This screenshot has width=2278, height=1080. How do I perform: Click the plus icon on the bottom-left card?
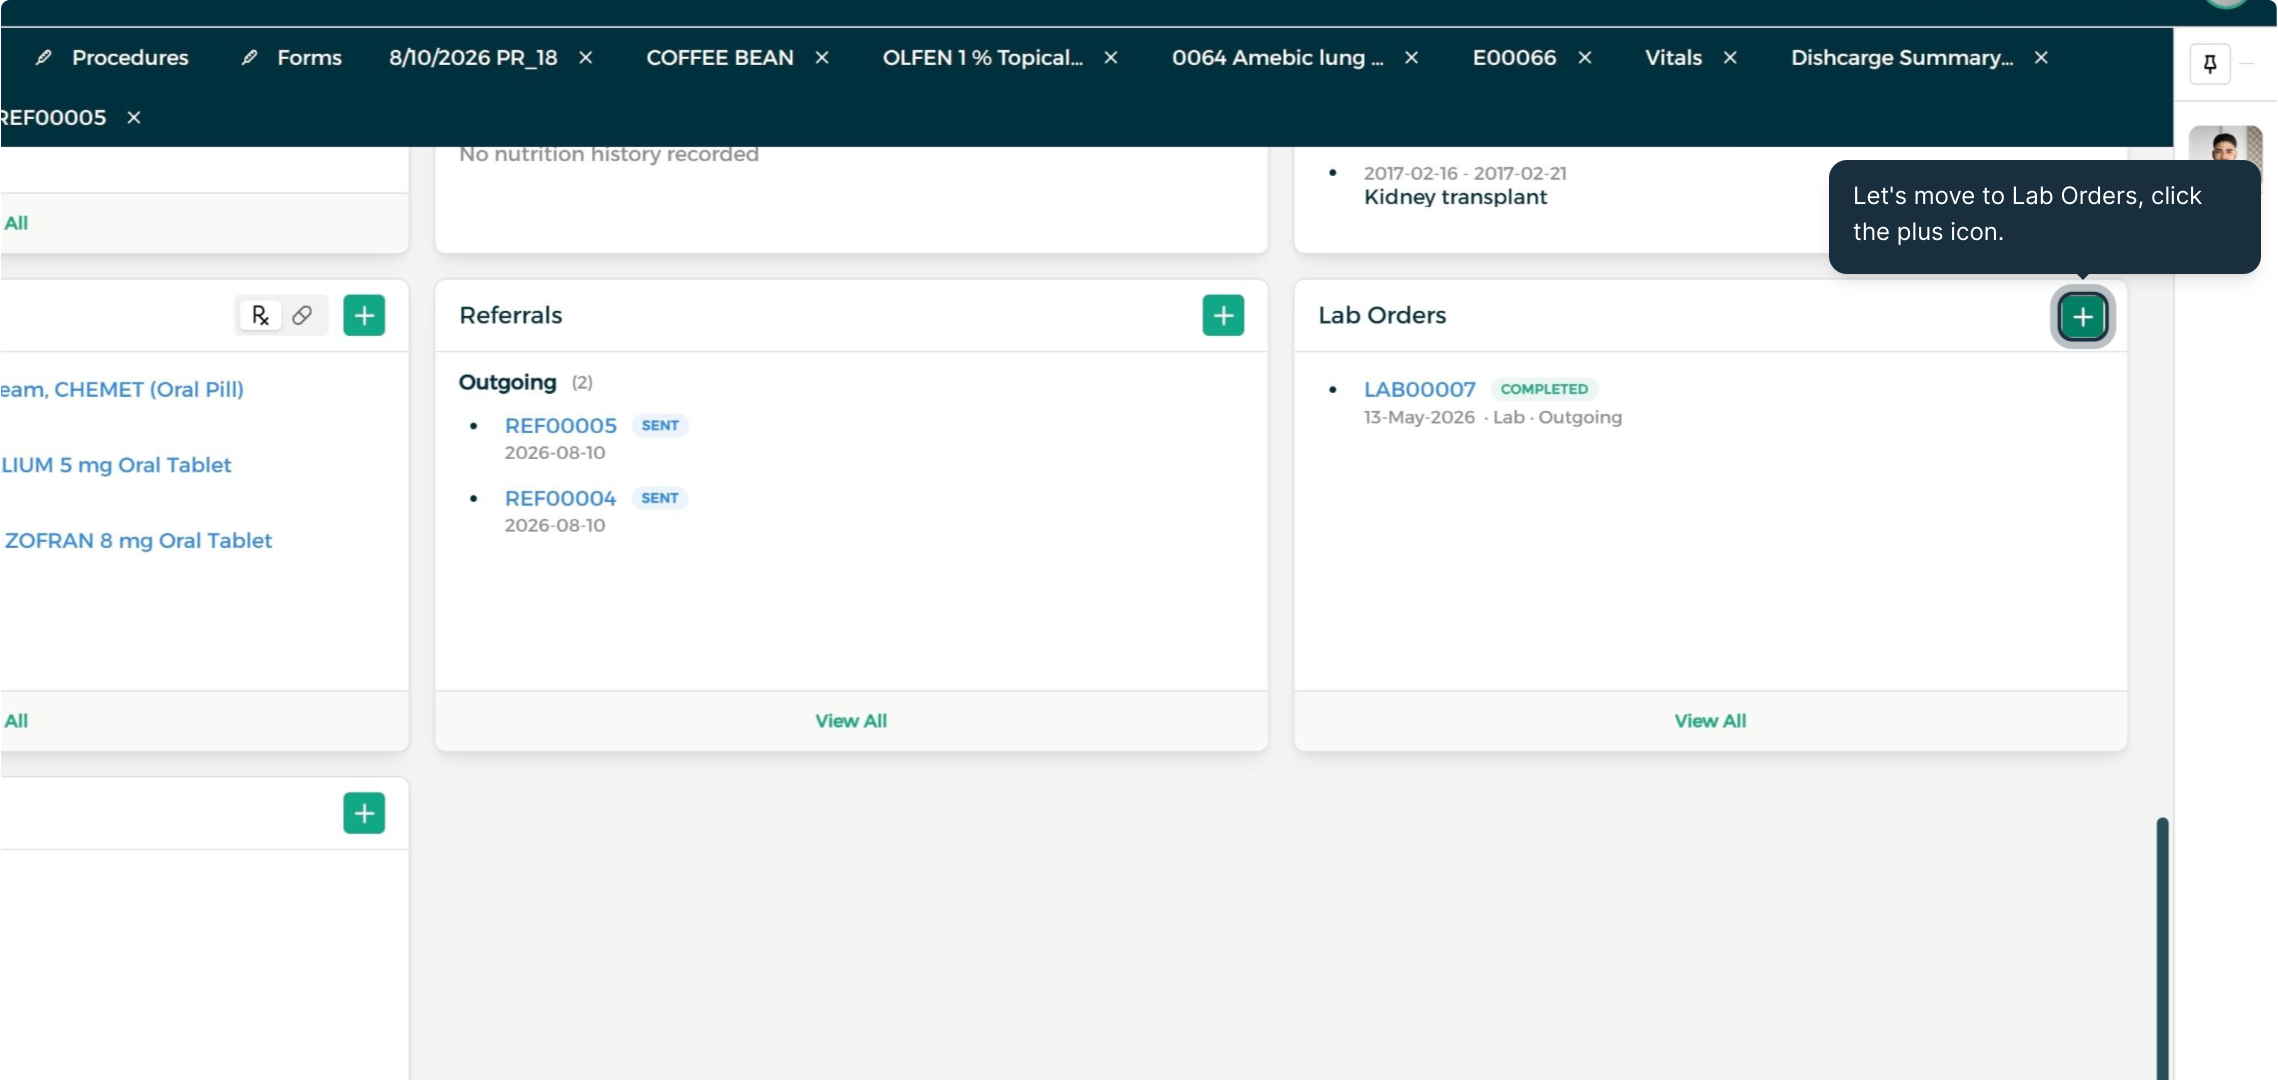[x=364, y=813]
